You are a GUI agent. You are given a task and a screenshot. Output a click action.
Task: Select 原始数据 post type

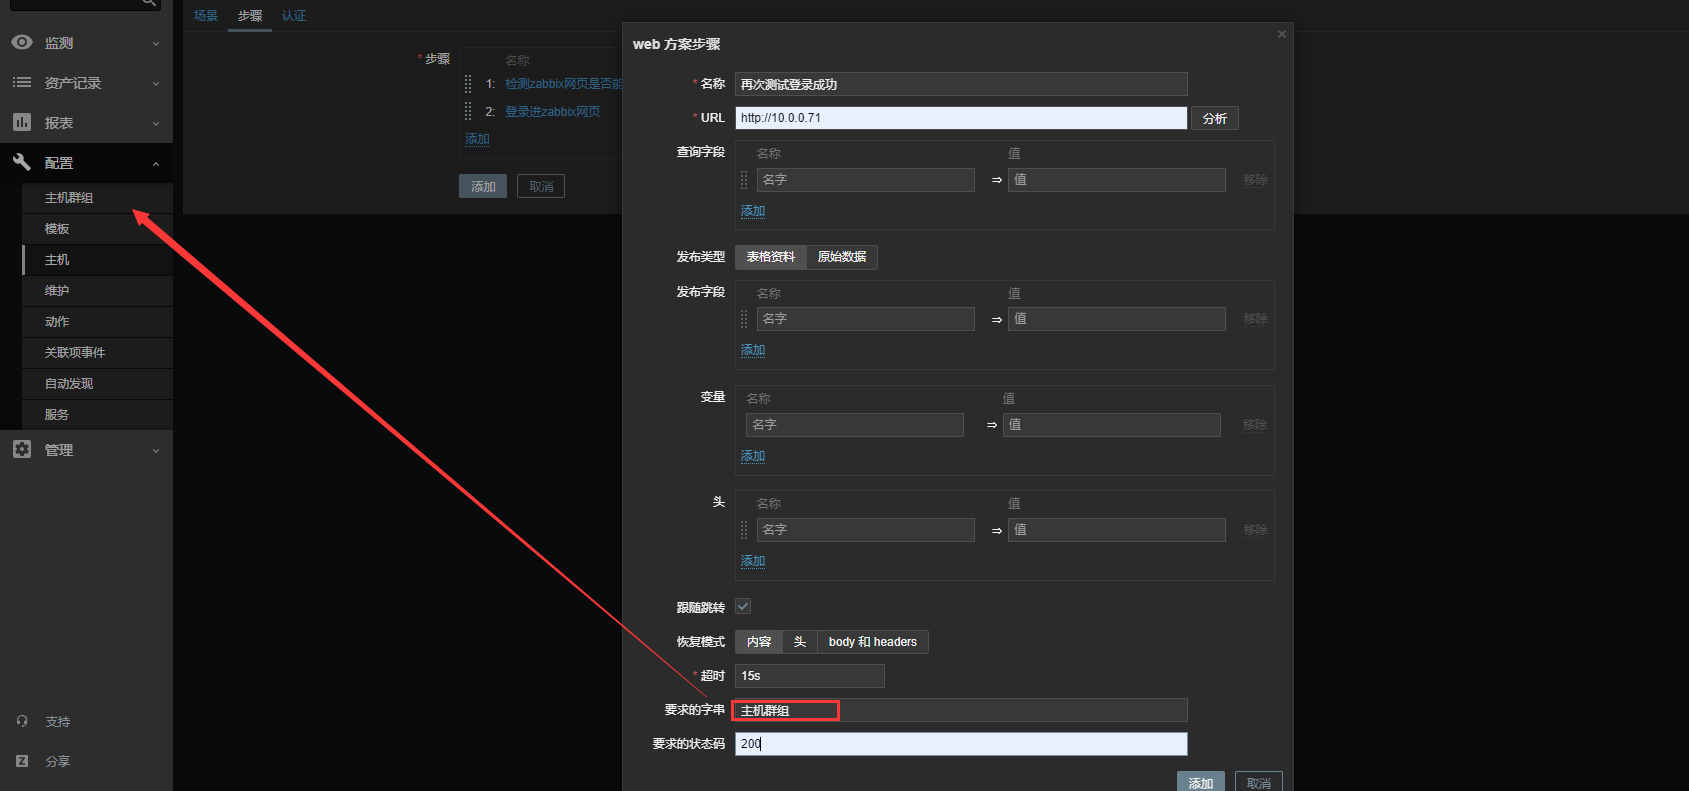coord(842,257)
